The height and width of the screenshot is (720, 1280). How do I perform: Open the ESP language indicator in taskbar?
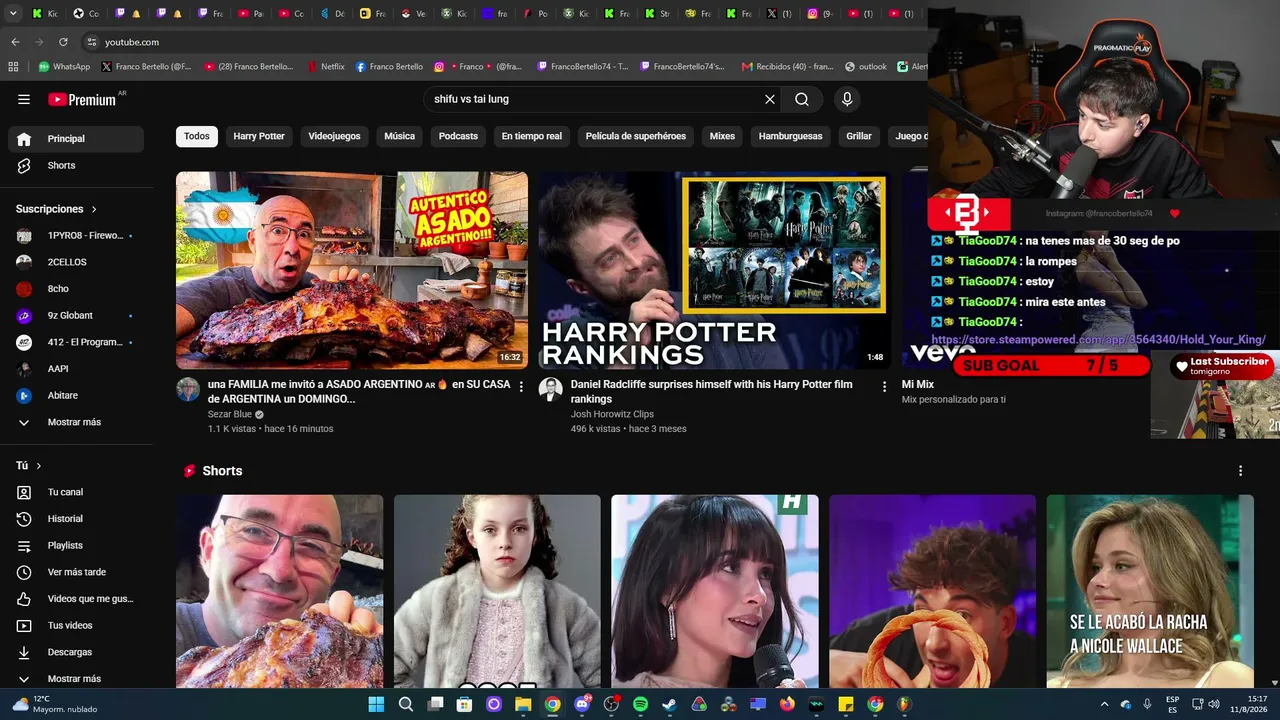tap(1172, 704)
